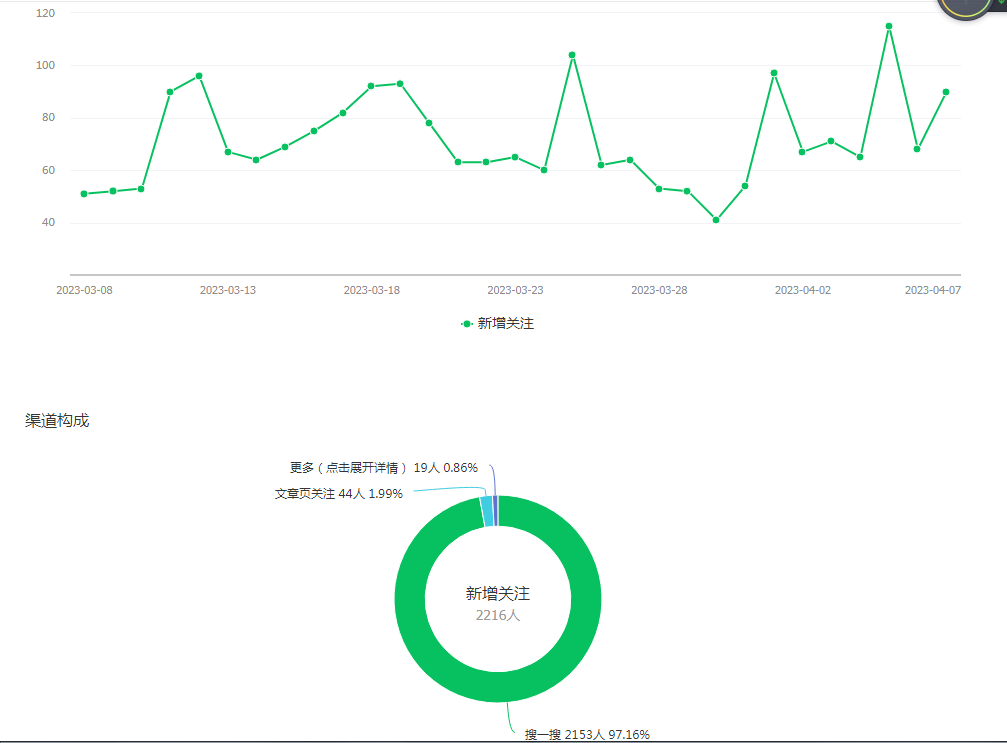The width and height of the screenshot is (1007, 743).
Task: Click the donut center 2216人 total
Action: (498, 615)
